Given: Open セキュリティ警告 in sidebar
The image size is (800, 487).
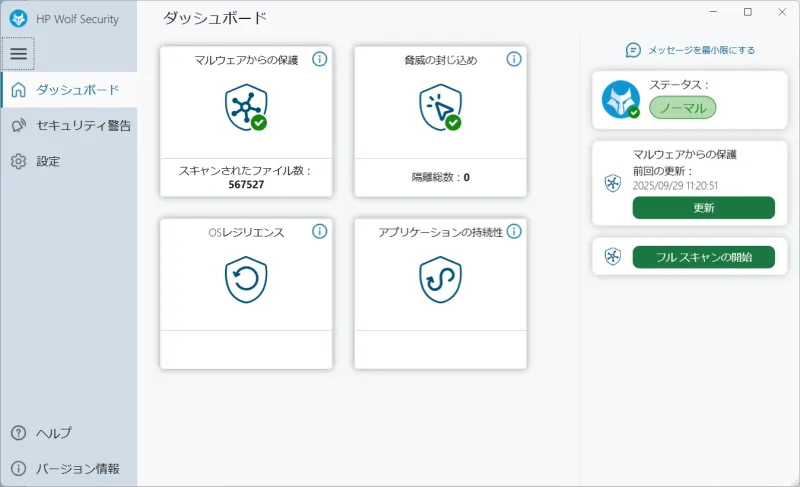Looking at the screenshot, I should [x=68, y=125].
